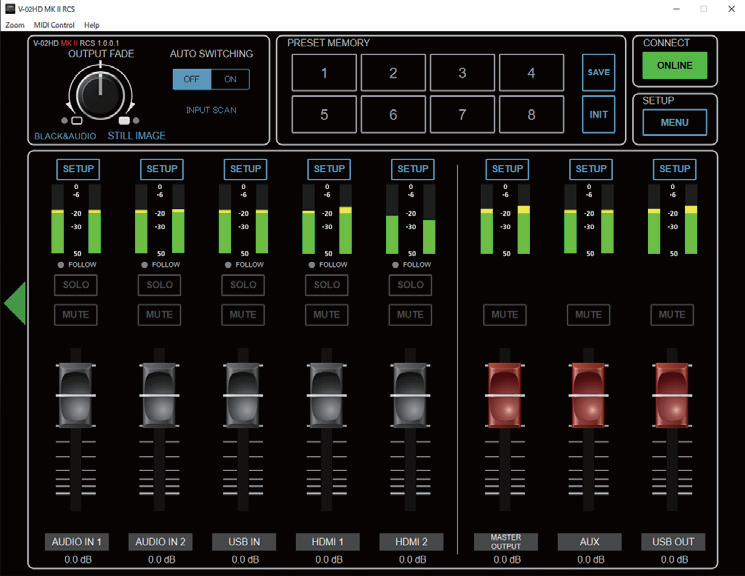745x576 pixels.
Task: Mute the AUDIO IN 1 channel
Action: pyautogui.click(x=76, y=315)
